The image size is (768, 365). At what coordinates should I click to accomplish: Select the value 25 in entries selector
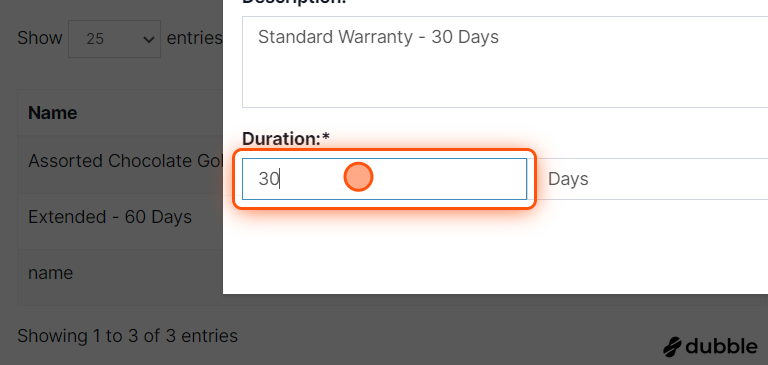[95, 39]
